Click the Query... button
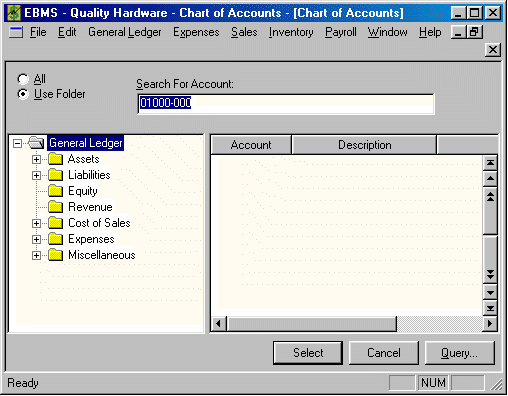Screen dimensions: 508x396 pos(459,353)
